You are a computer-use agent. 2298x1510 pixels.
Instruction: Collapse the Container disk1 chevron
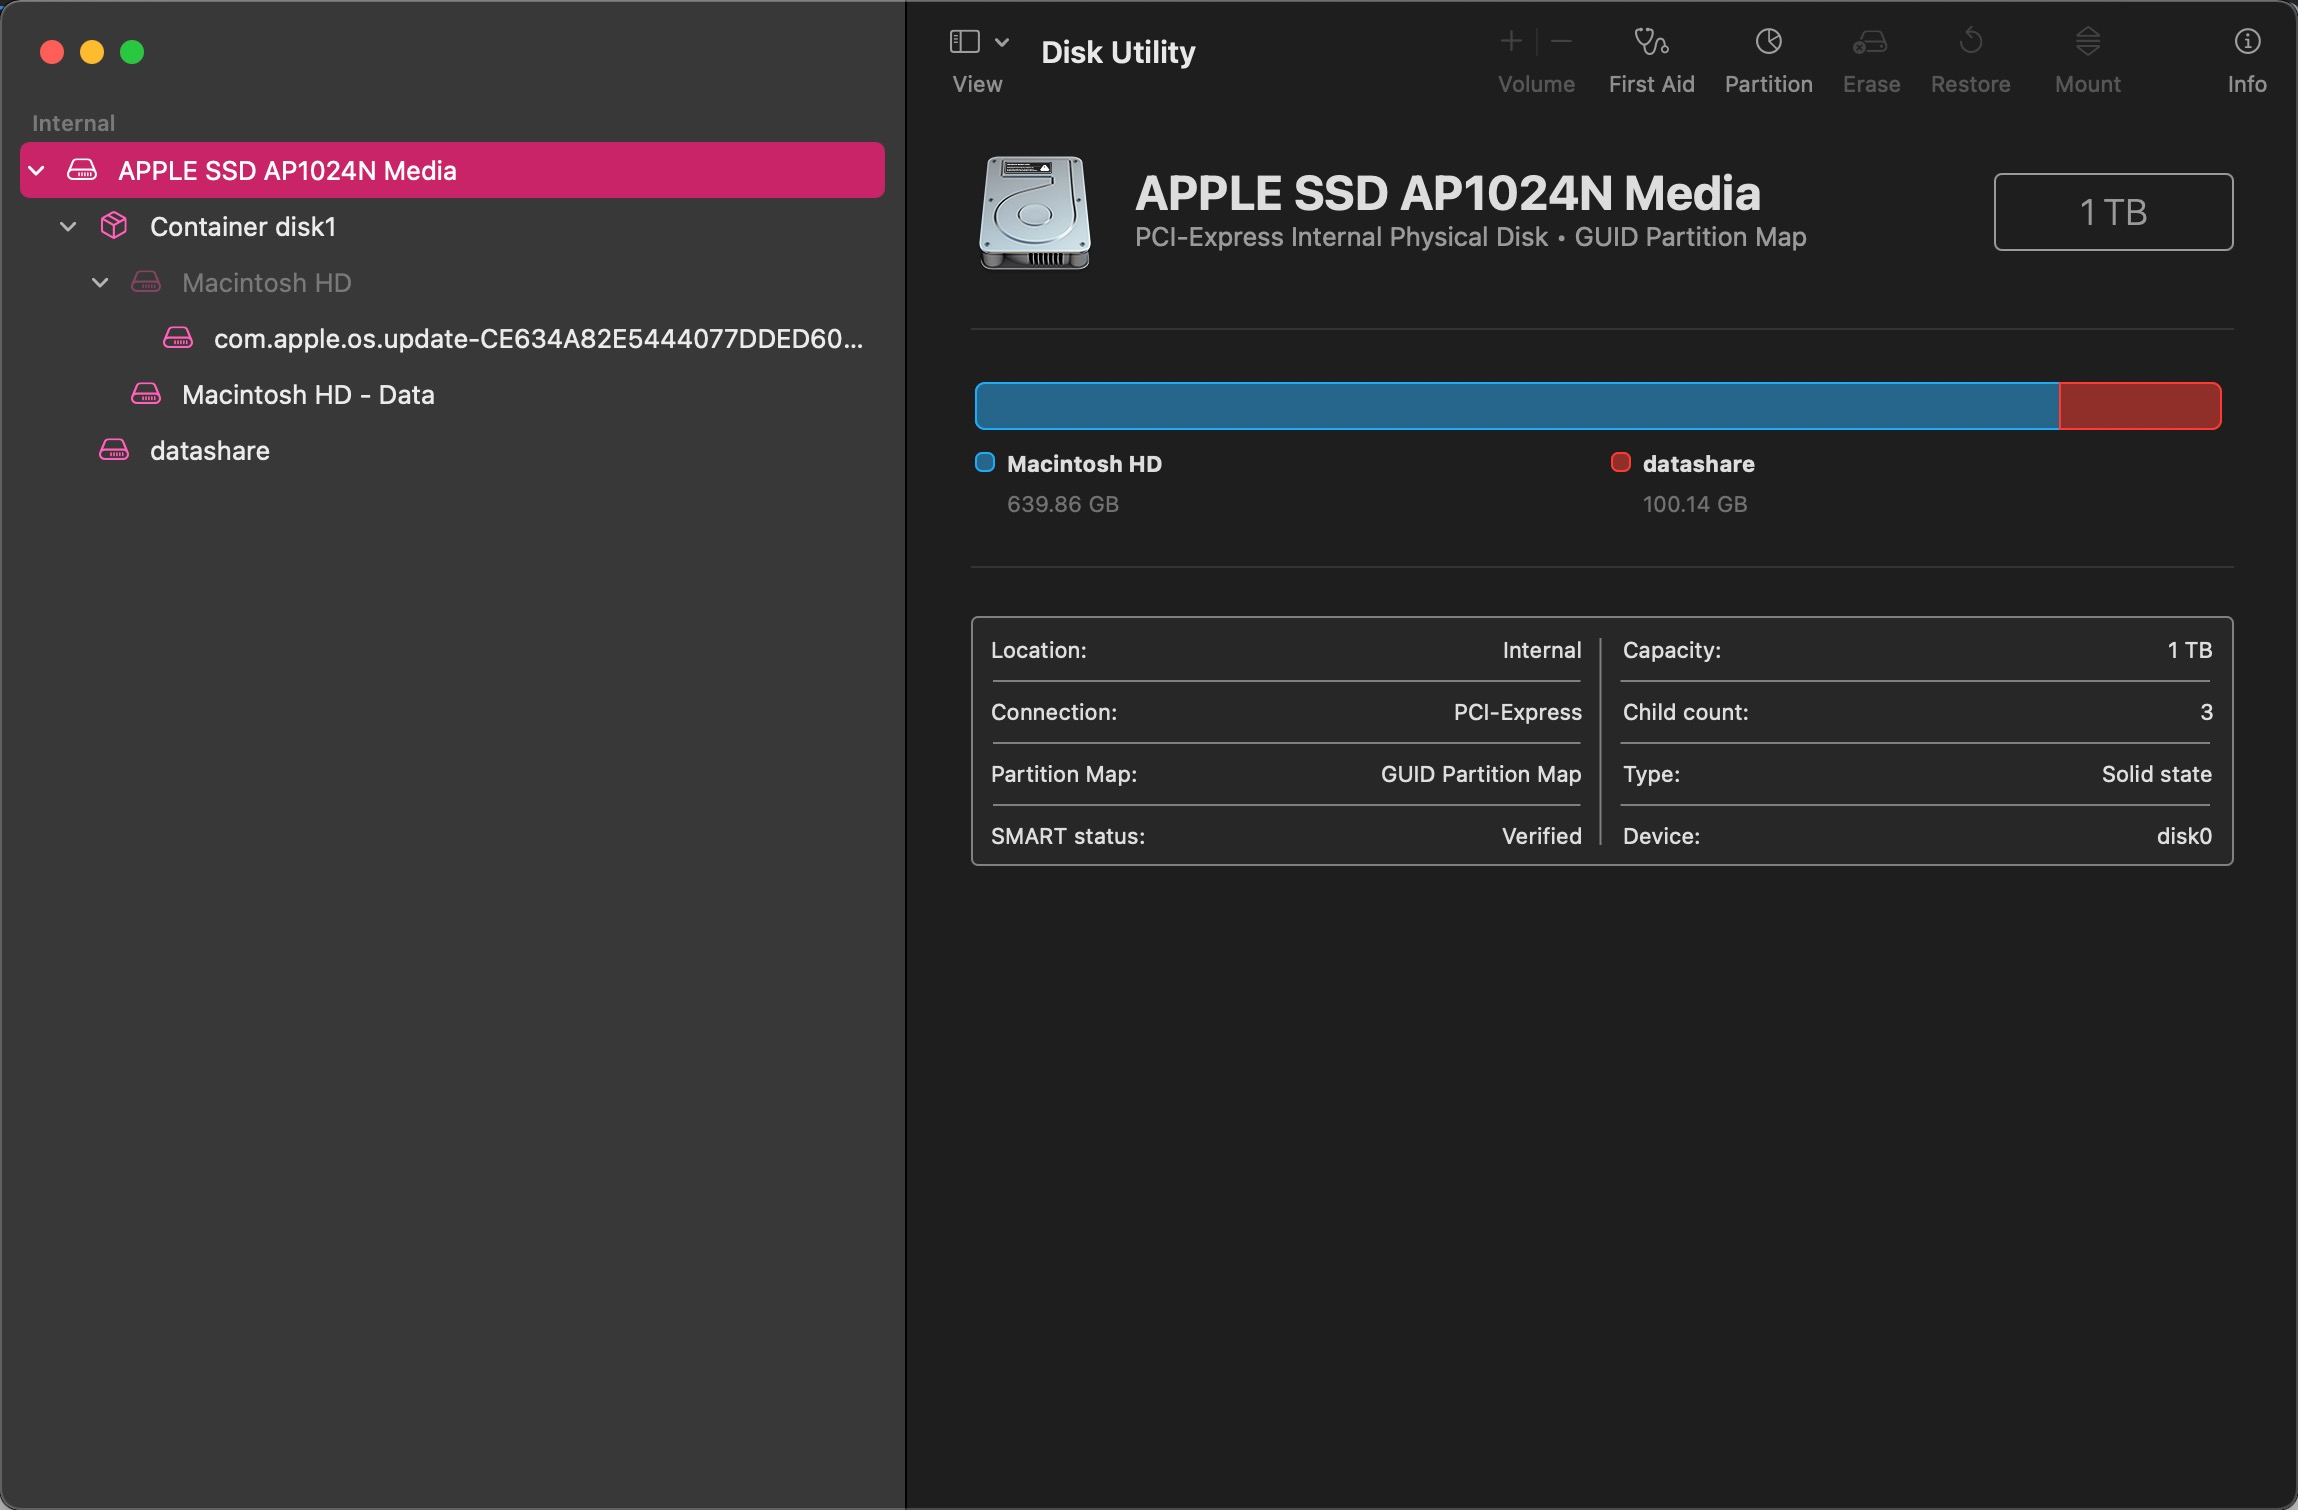(x=68, y=227)
